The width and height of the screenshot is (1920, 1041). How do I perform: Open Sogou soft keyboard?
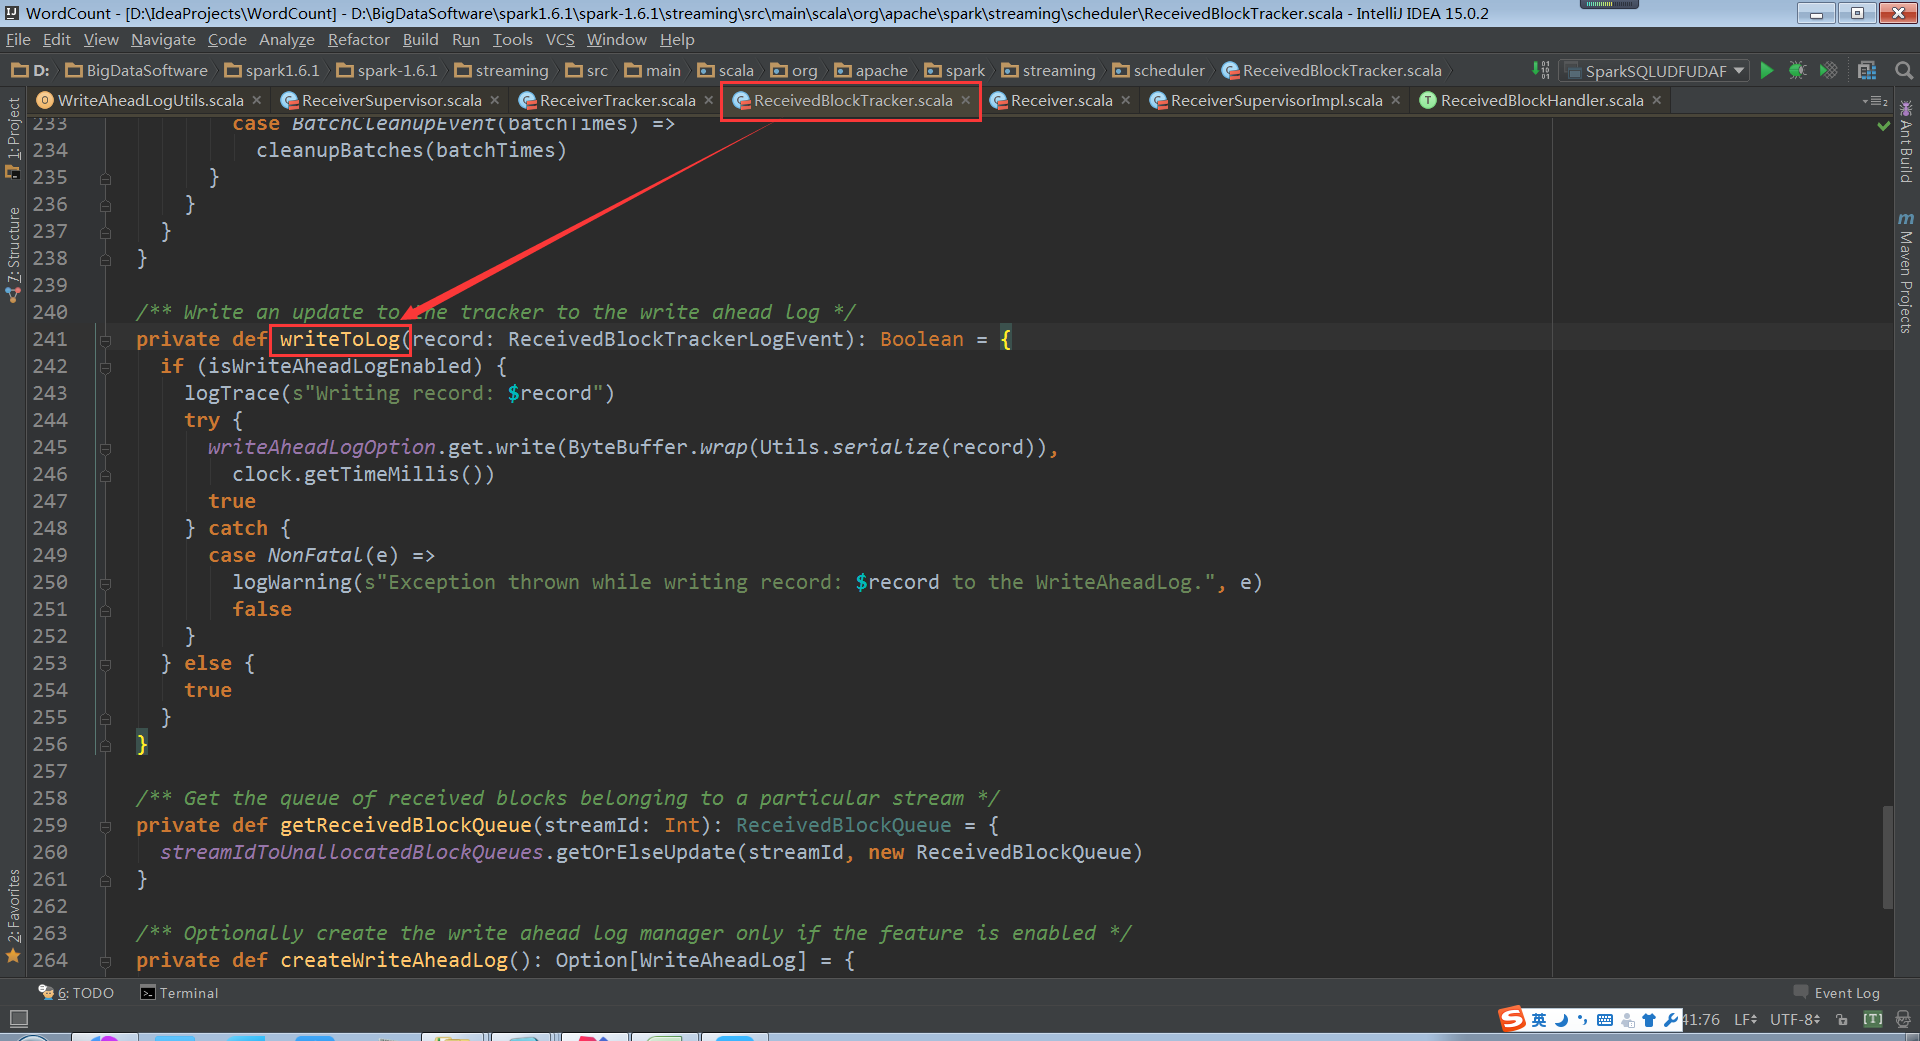1605,1020
